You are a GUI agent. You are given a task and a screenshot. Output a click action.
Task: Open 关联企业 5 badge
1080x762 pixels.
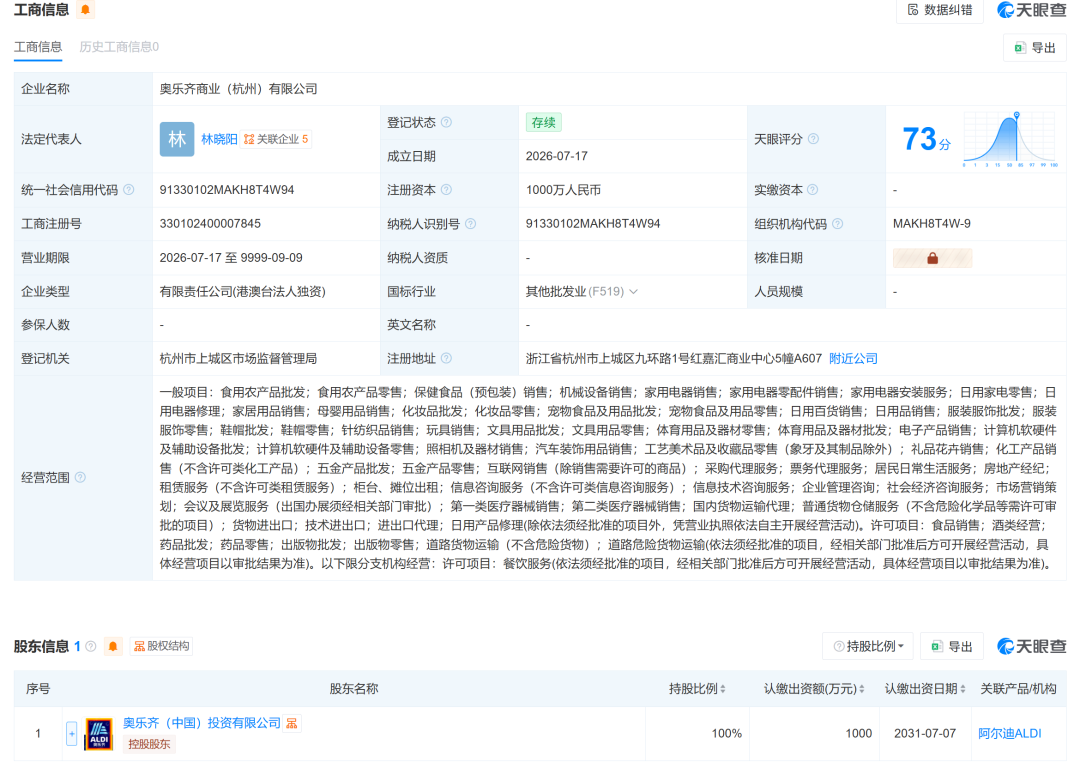pyautogui.click(x=276, y=139)
